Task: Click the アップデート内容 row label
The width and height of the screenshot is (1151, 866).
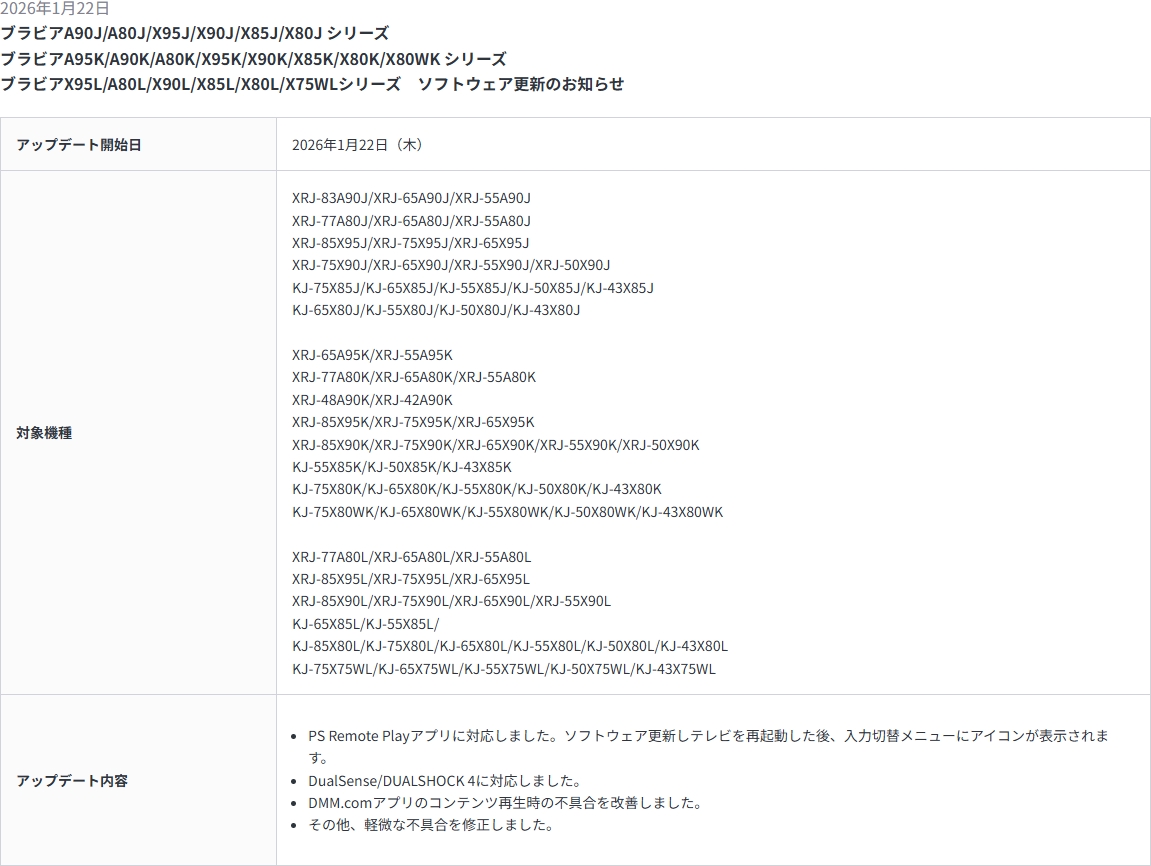Action: (x=72, y=781)
